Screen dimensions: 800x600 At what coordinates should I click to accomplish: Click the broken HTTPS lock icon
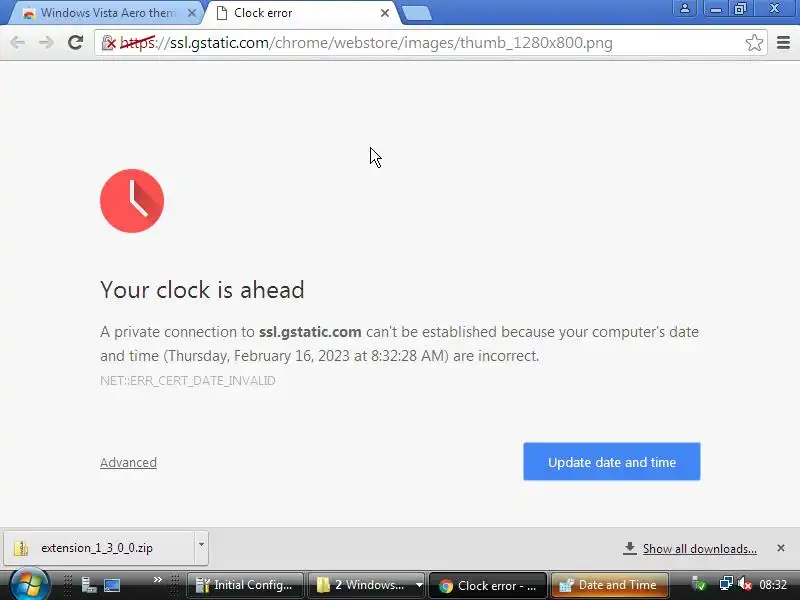(x=108, y=43)
